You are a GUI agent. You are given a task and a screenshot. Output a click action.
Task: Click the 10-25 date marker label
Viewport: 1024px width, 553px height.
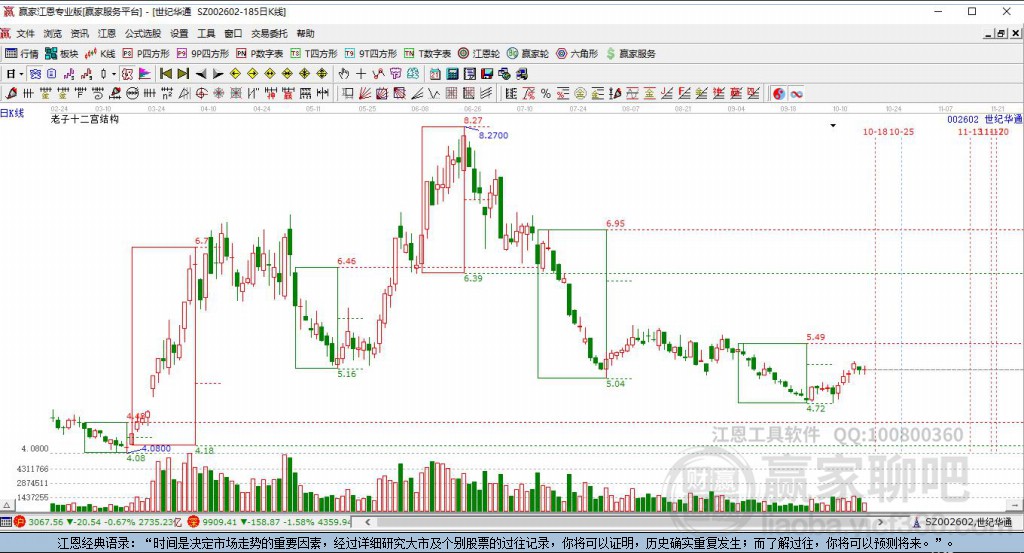901,131
